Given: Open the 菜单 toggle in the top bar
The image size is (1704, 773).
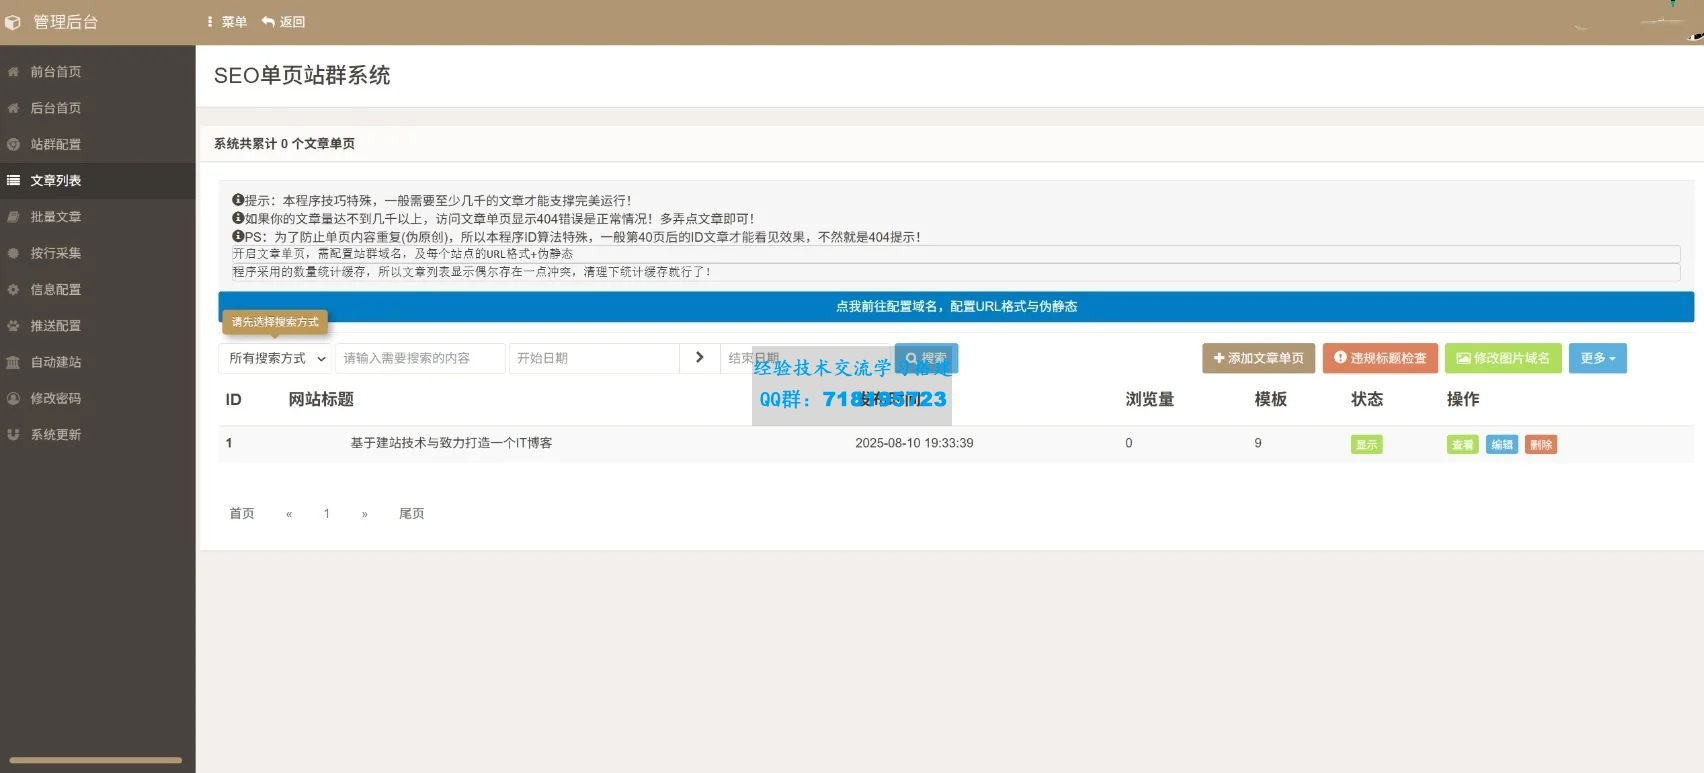Looking at the screenshot, I should pyautogui.click(x=227, y=22).
